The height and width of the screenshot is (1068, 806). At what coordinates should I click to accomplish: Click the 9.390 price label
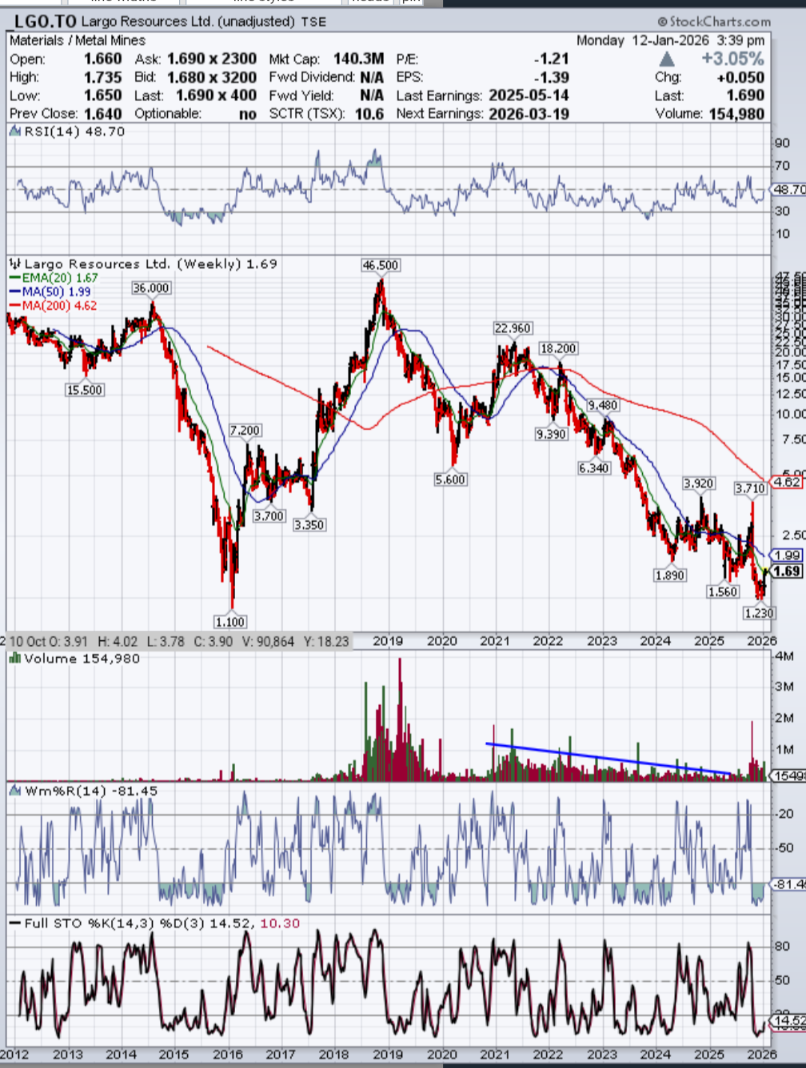(x=551, y=434)
